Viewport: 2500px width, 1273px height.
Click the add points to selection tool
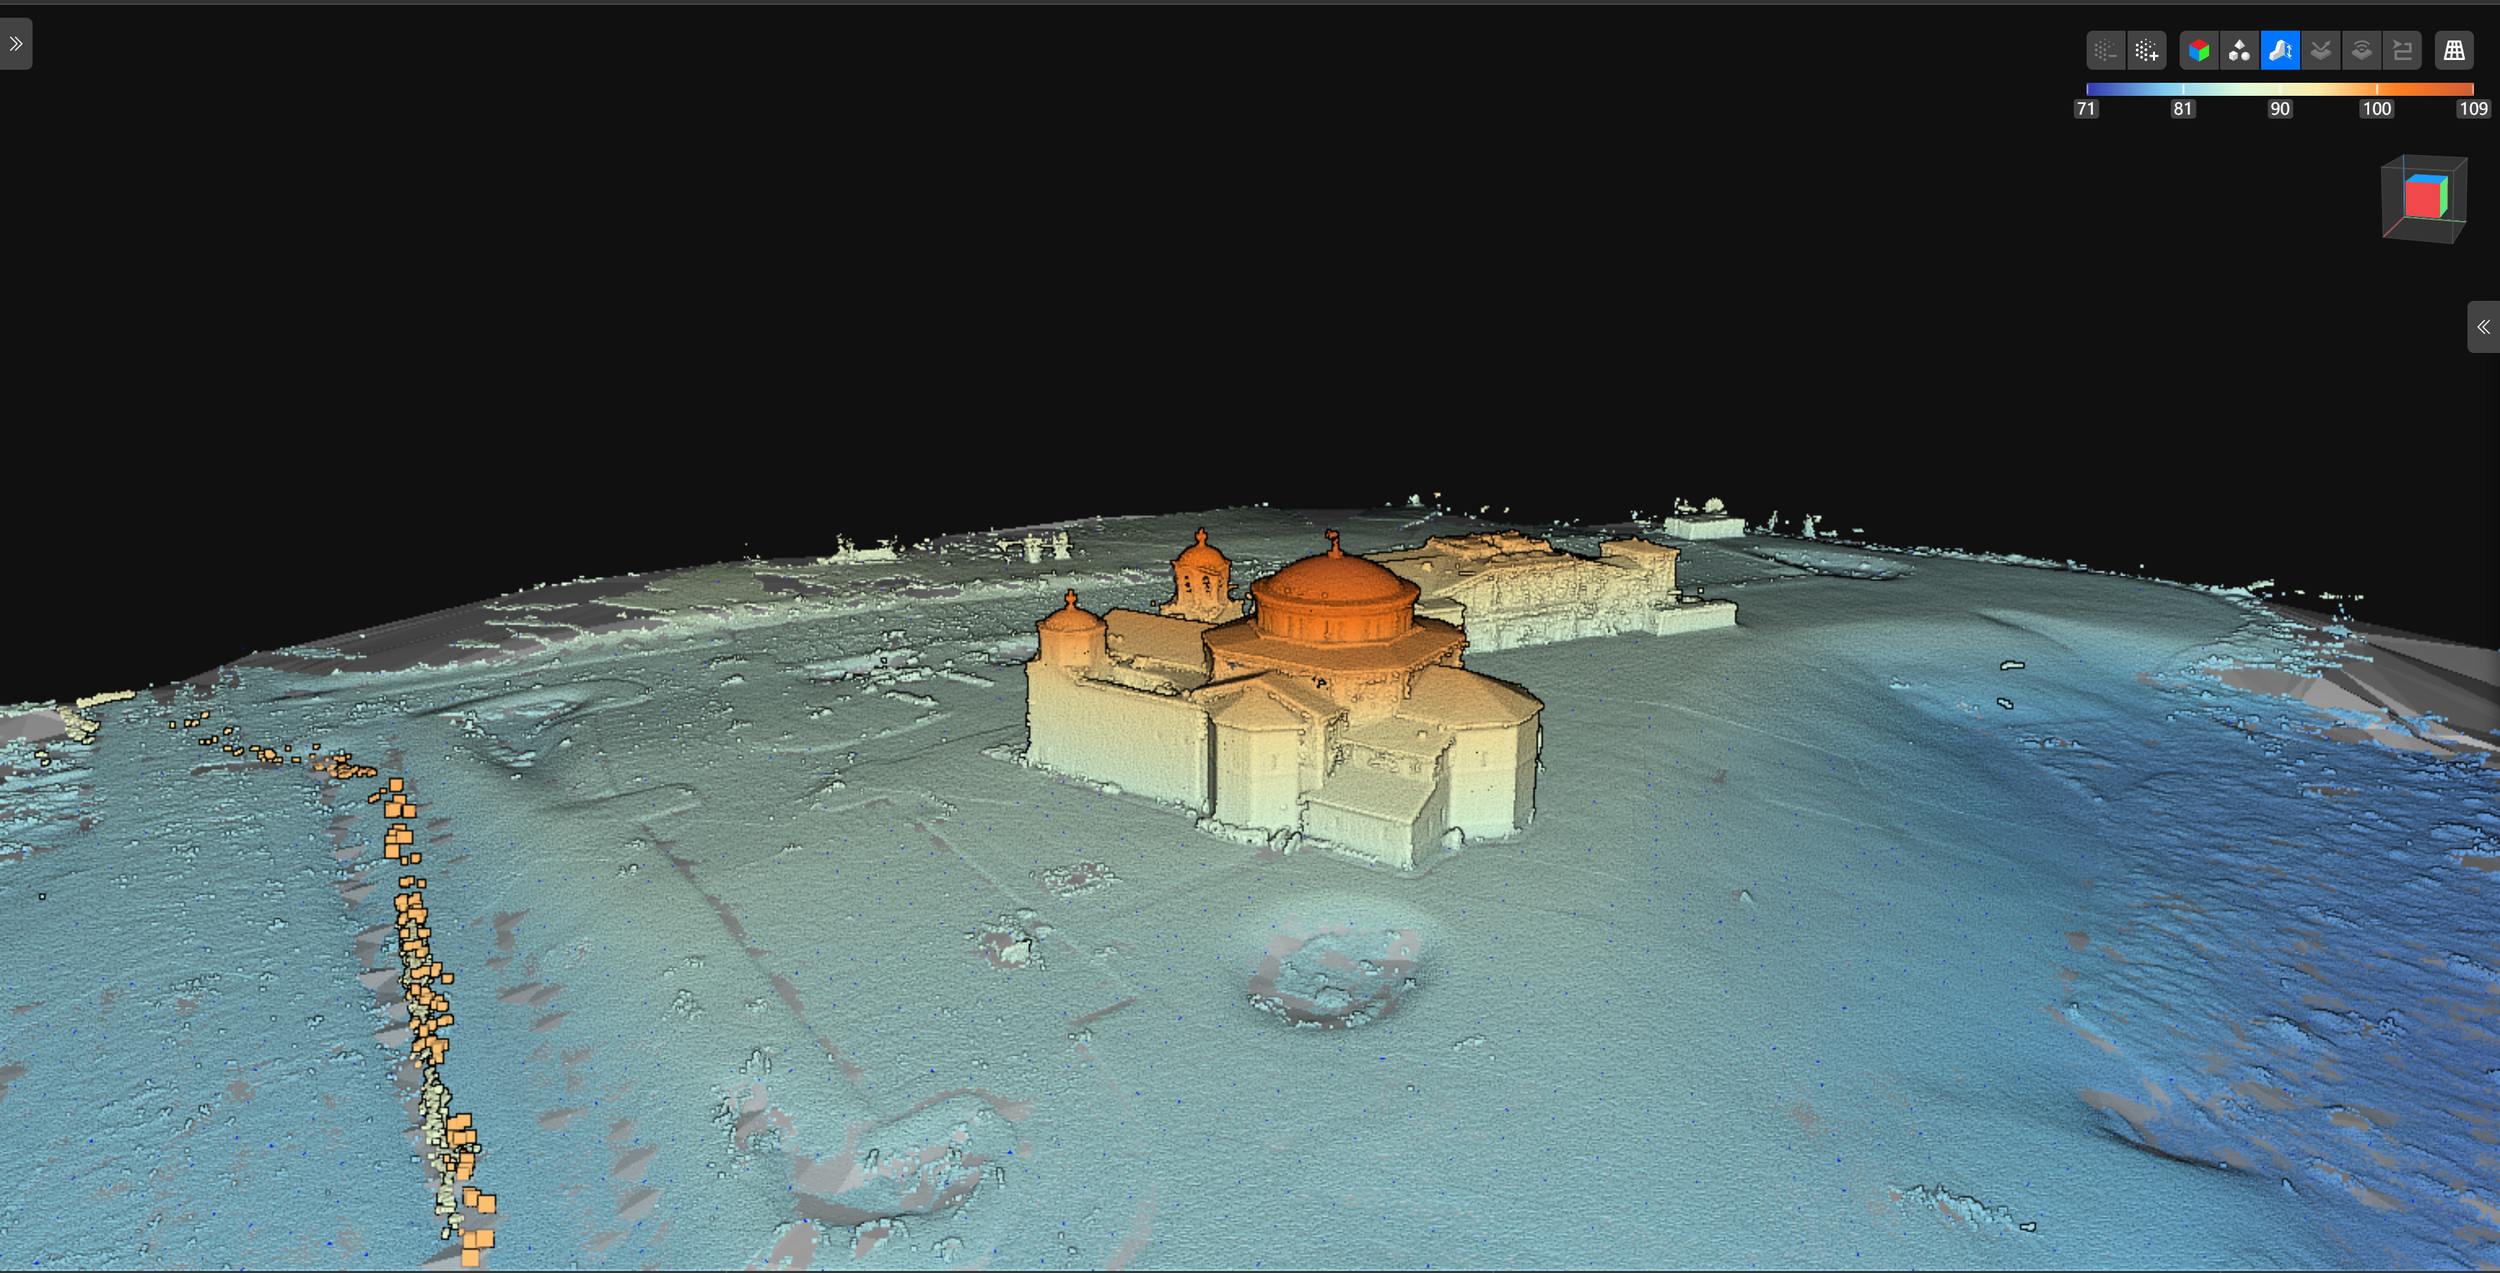pyautogui.click(x=2147, y=50)
